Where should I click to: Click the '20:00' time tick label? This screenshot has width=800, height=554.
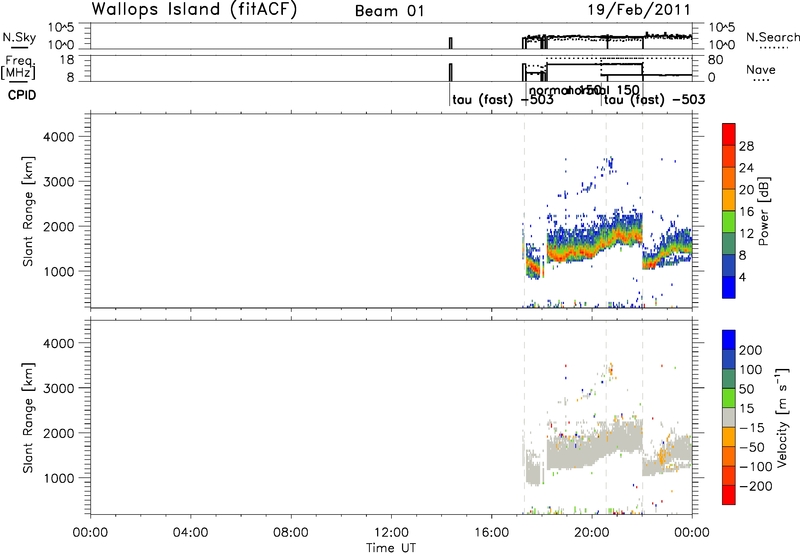591,533
